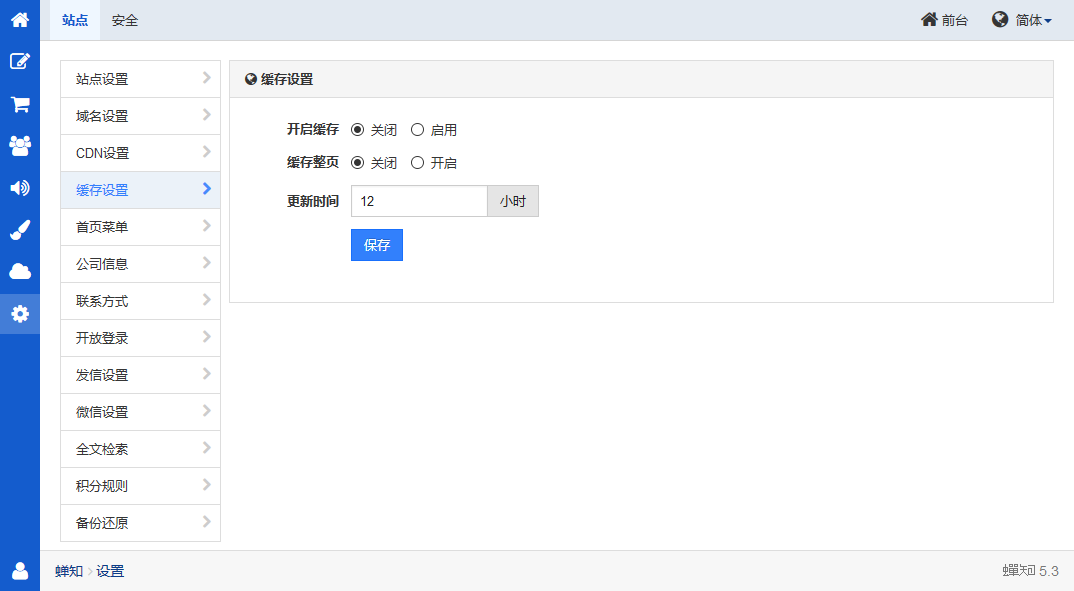Screen dimensions: 1074x591
Task: Select 关闭 radio for 开启缓存
Action: click(358, 130)
